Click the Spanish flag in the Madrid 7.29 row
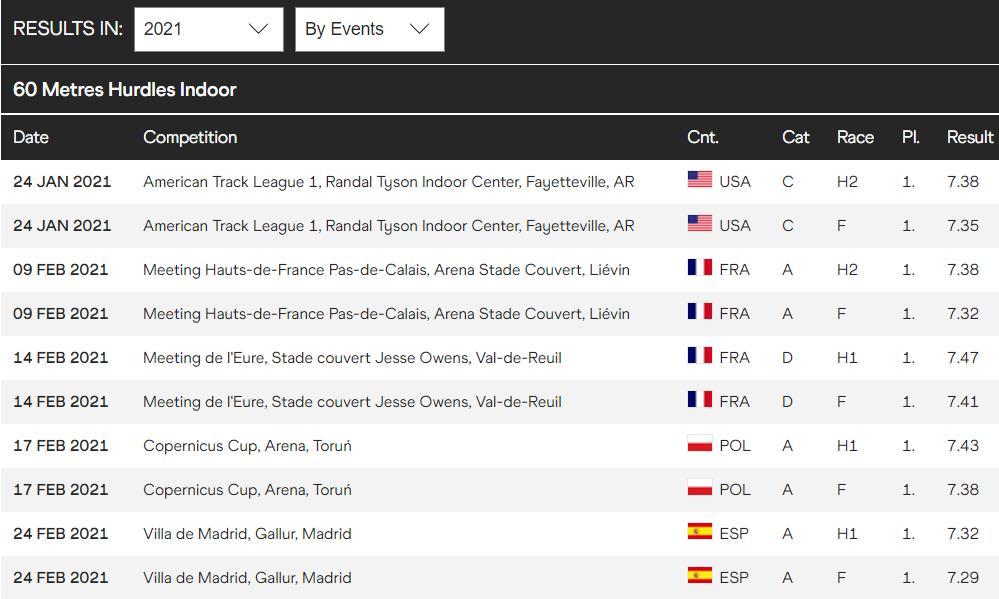Image resolution: width=999 pixels, height=599 pixels. tap(700, 575)
